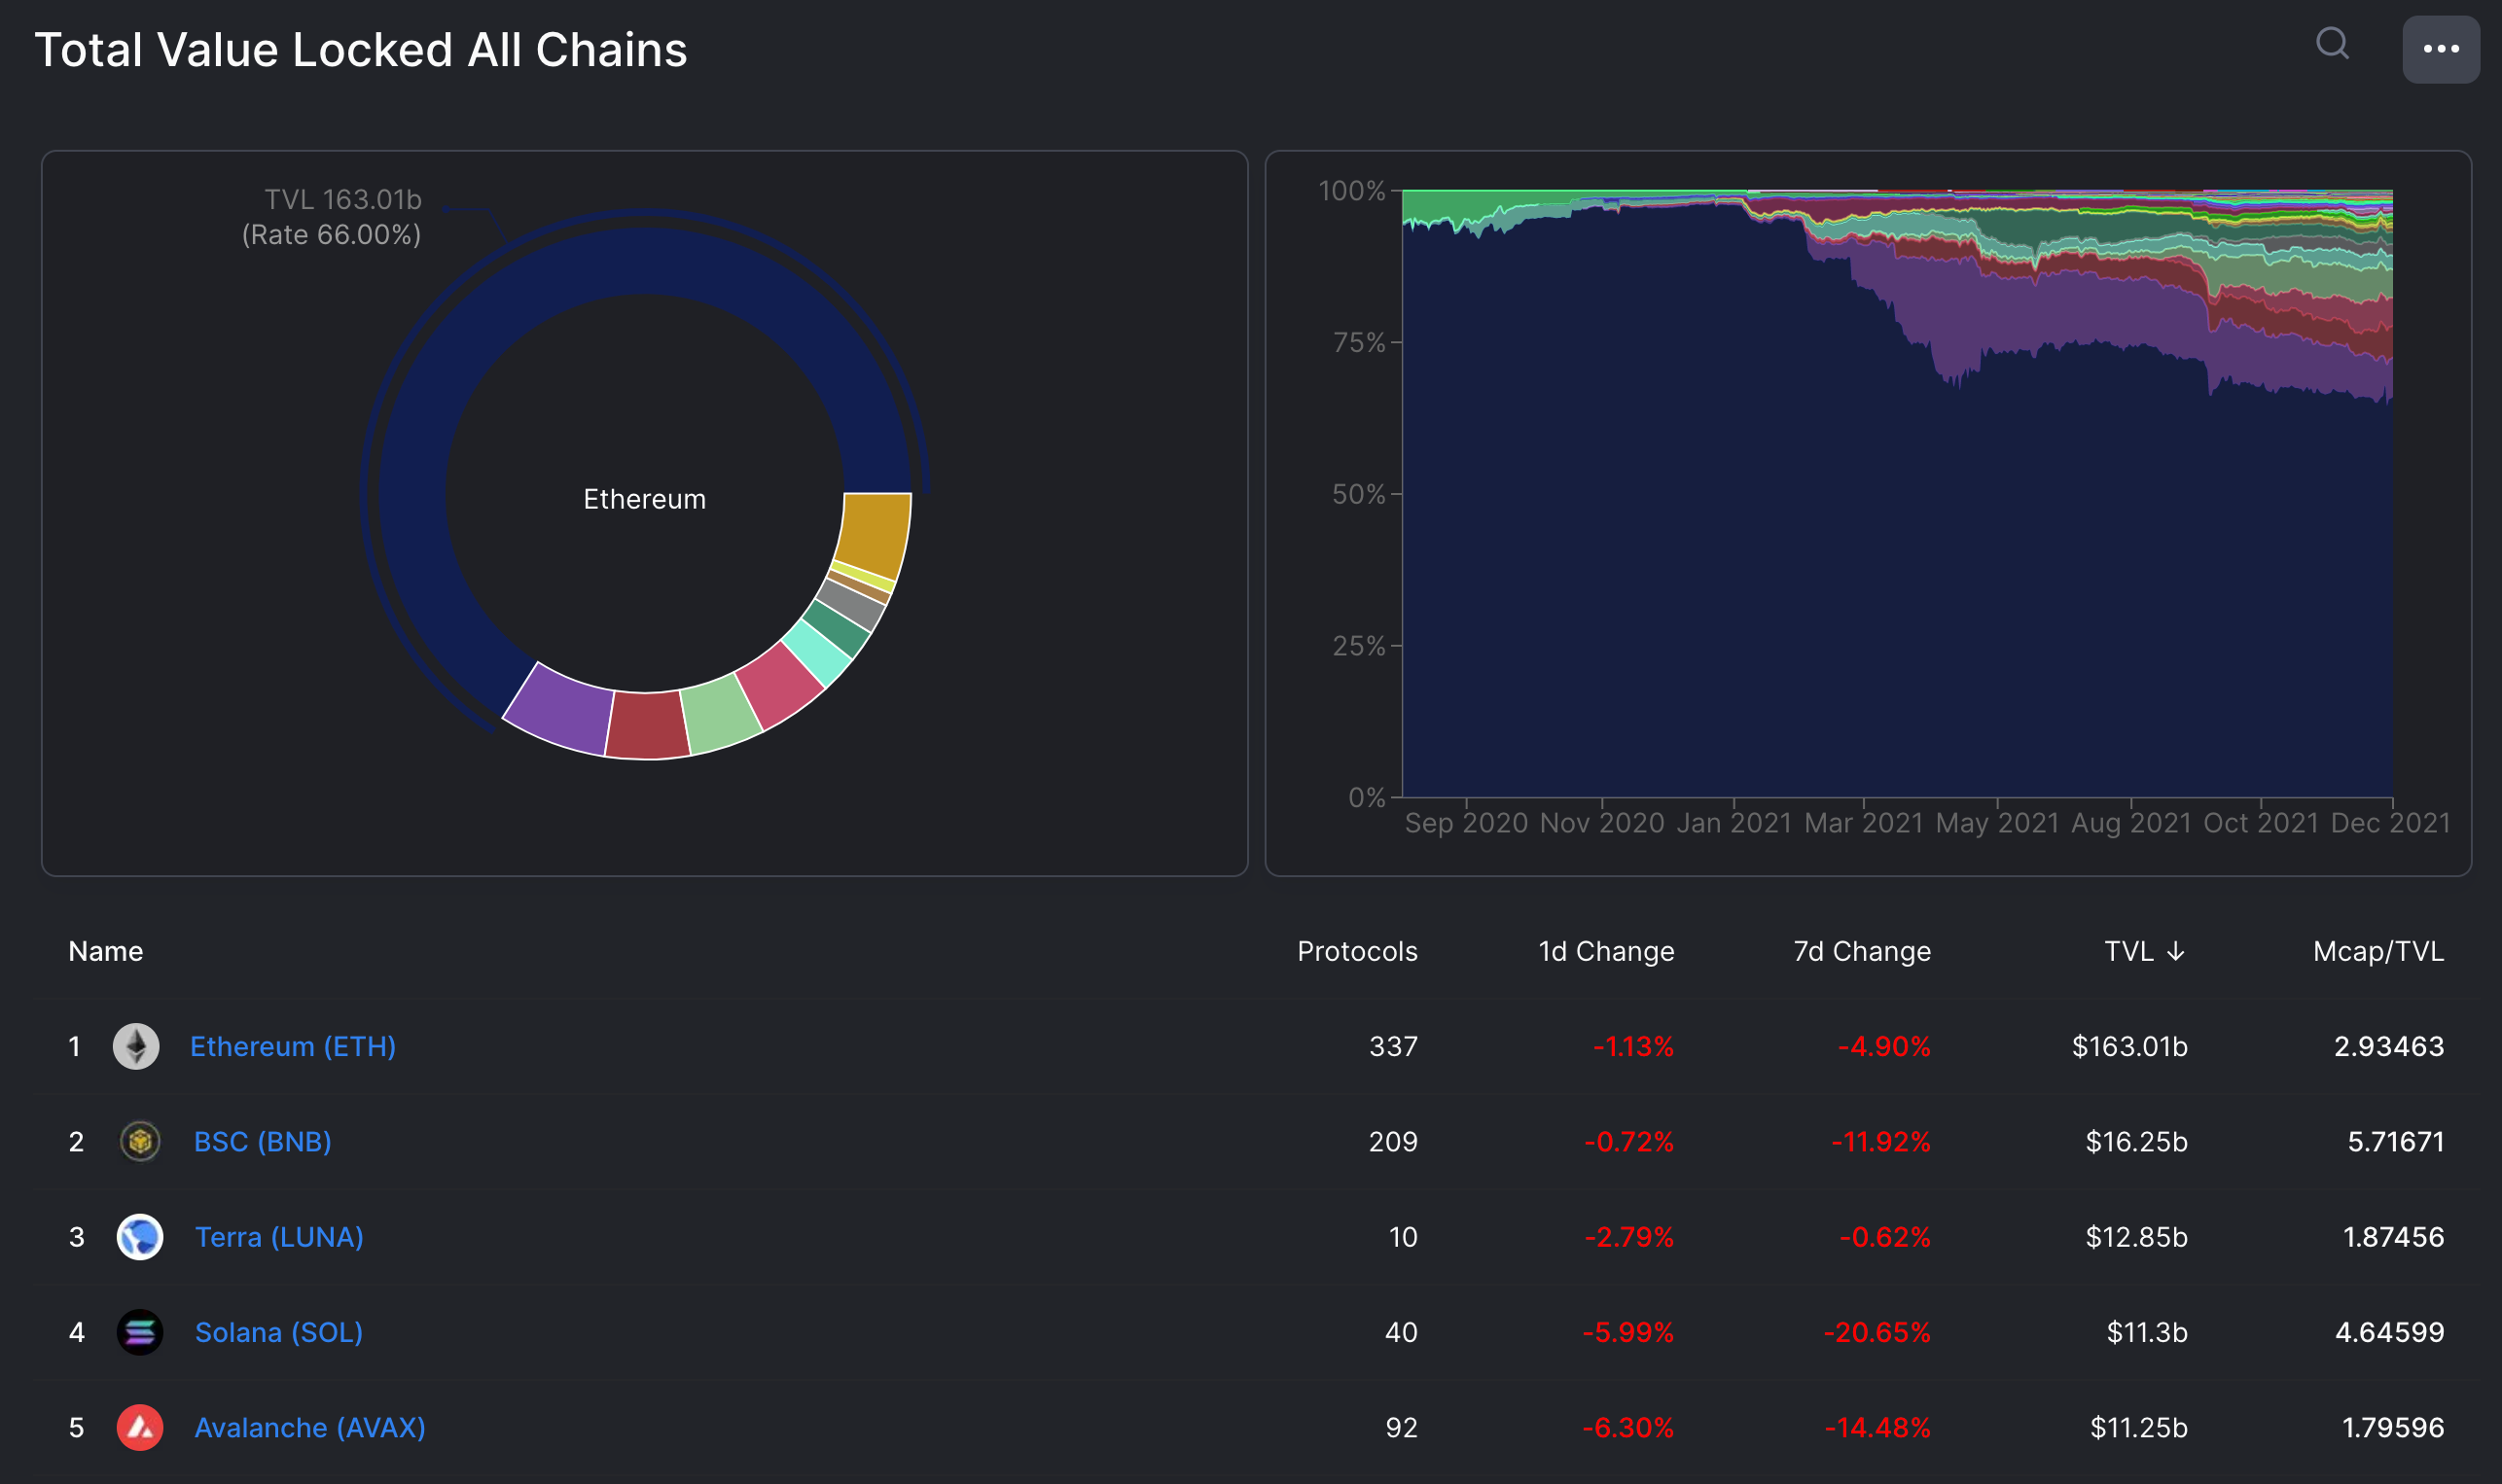Open the Solana (SOL) chain link
This screenshot has height=1484, width=2502.
pyautogui.click(x=279, y=1332)
